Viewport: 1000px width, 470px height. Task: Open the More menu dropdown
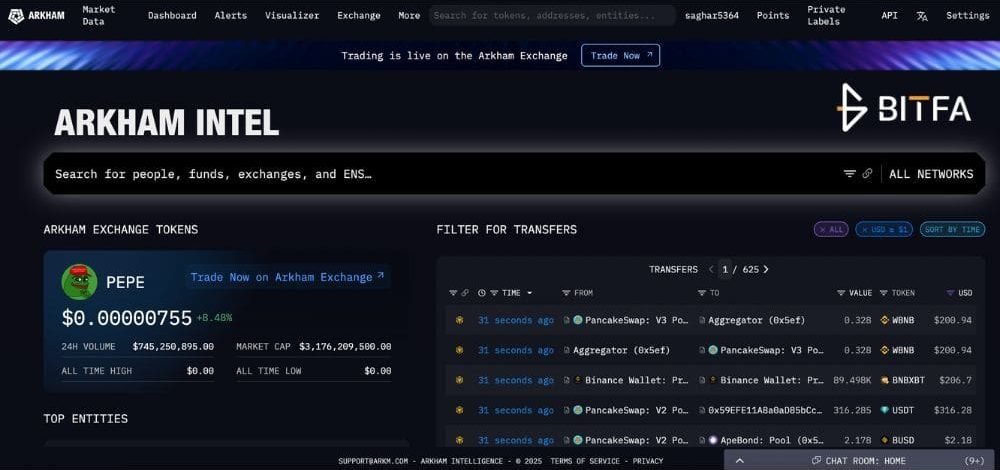409,15
